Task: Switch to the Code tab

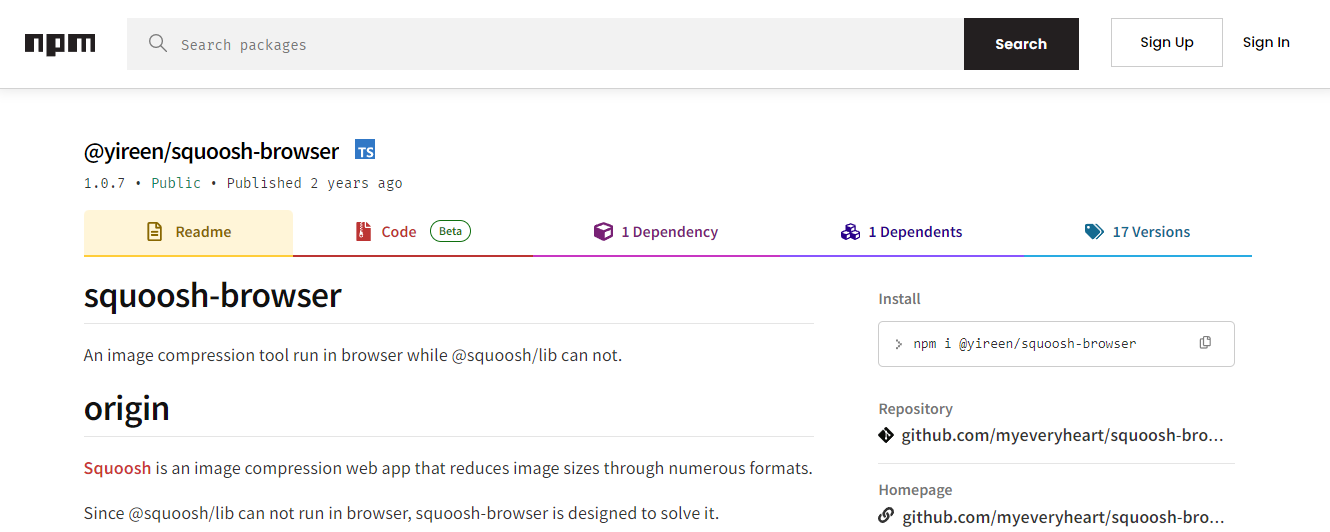Action: [412, 233]
